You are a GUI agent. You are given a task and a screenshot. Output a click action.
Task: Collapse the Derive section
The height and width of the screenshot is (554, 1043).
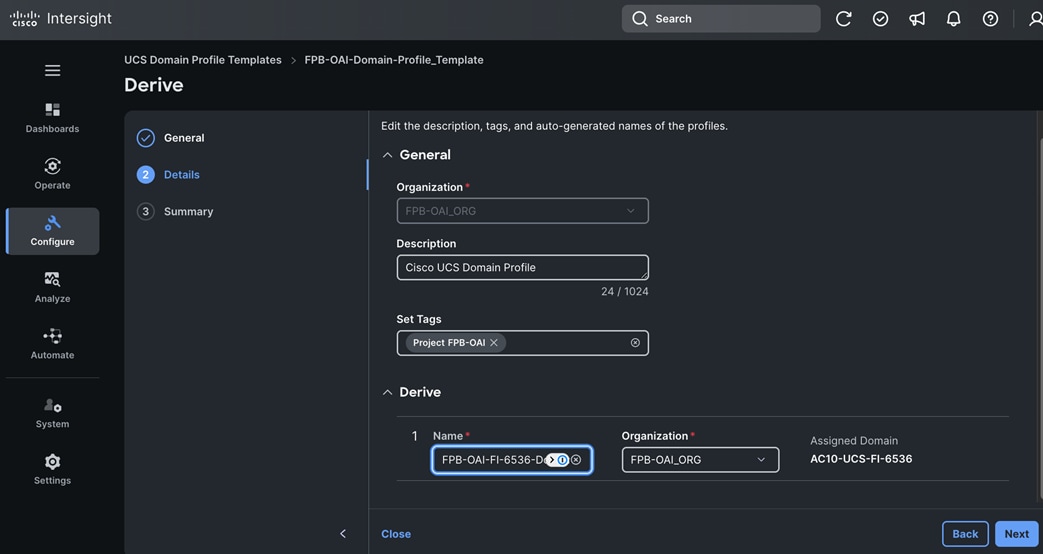point(387,392)
